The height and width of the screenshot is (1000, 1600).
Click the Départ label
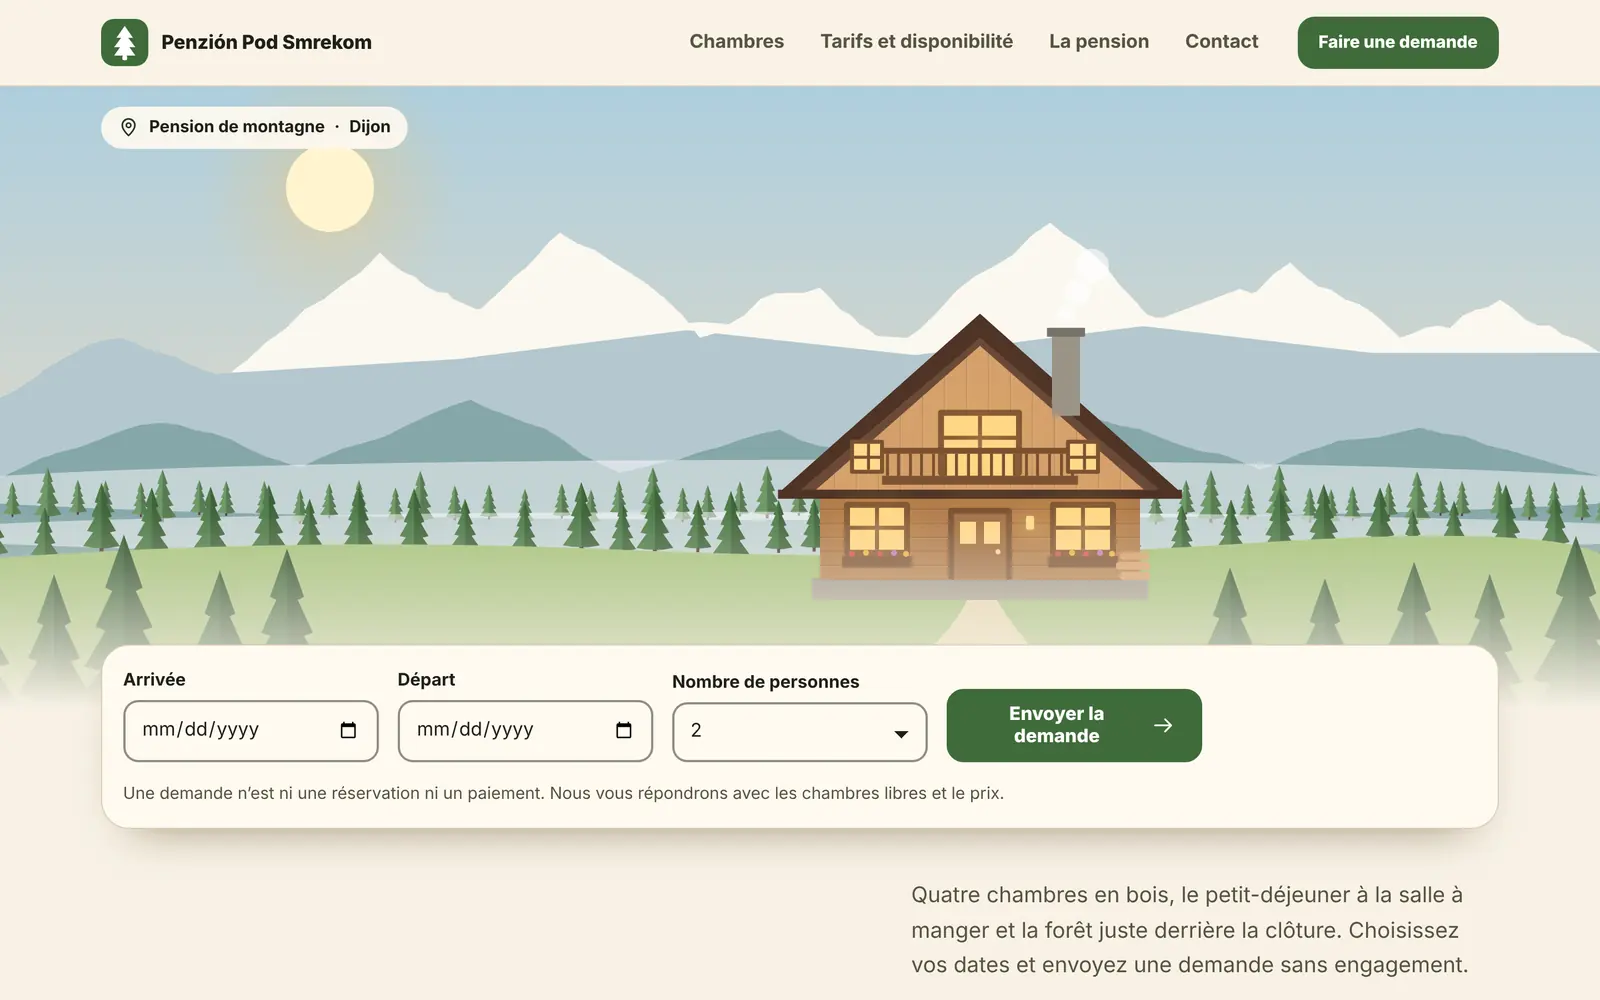click(426, 680)
